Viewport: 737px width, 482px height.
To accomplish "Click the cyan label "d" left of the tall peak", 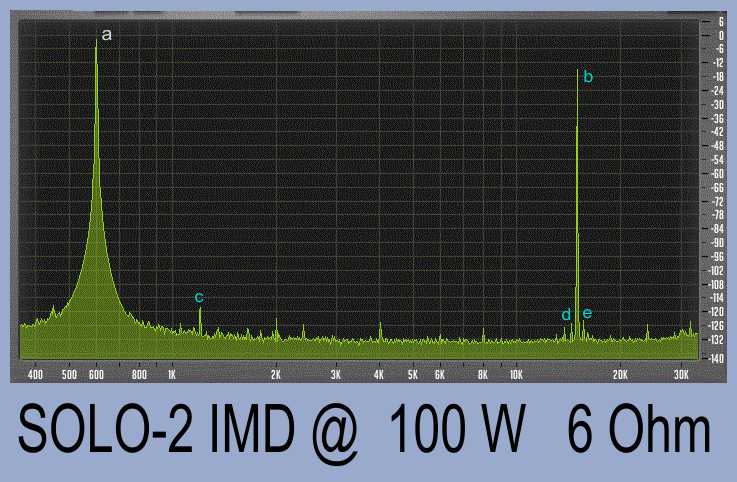I will pyautogui.click(x=566, y=315).
